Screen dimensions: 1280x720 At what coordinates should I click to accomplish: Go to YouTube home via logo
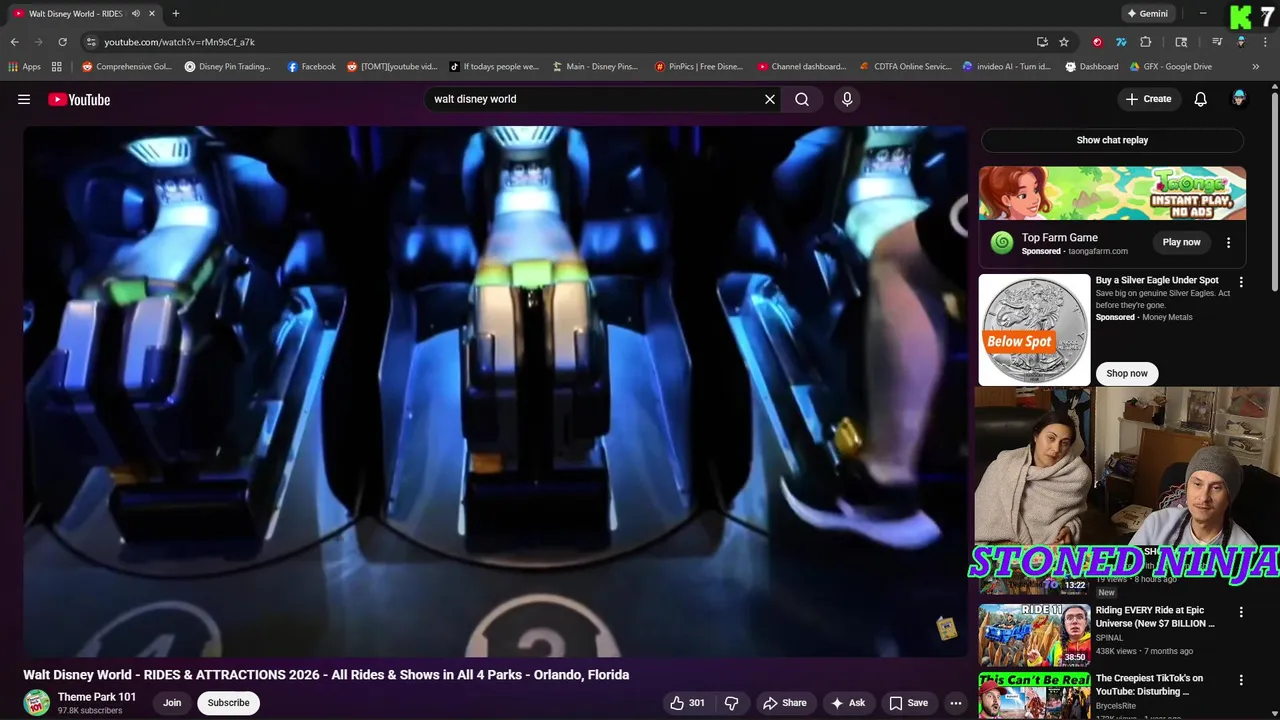point(79,99)
